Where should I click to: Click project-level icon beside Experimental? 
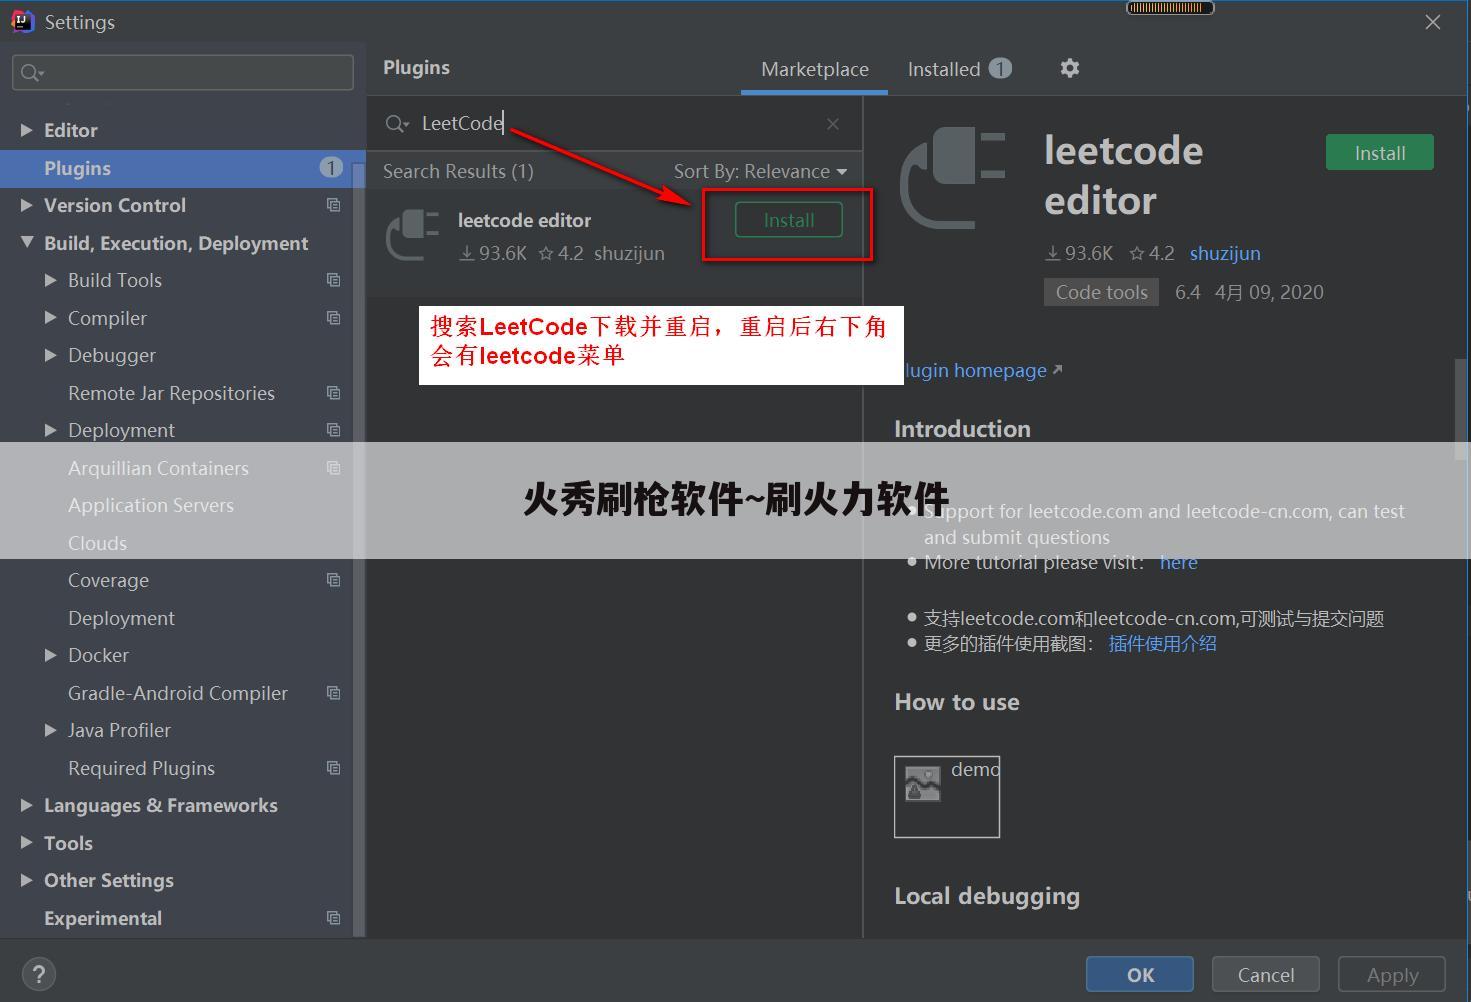pos(334,918)
